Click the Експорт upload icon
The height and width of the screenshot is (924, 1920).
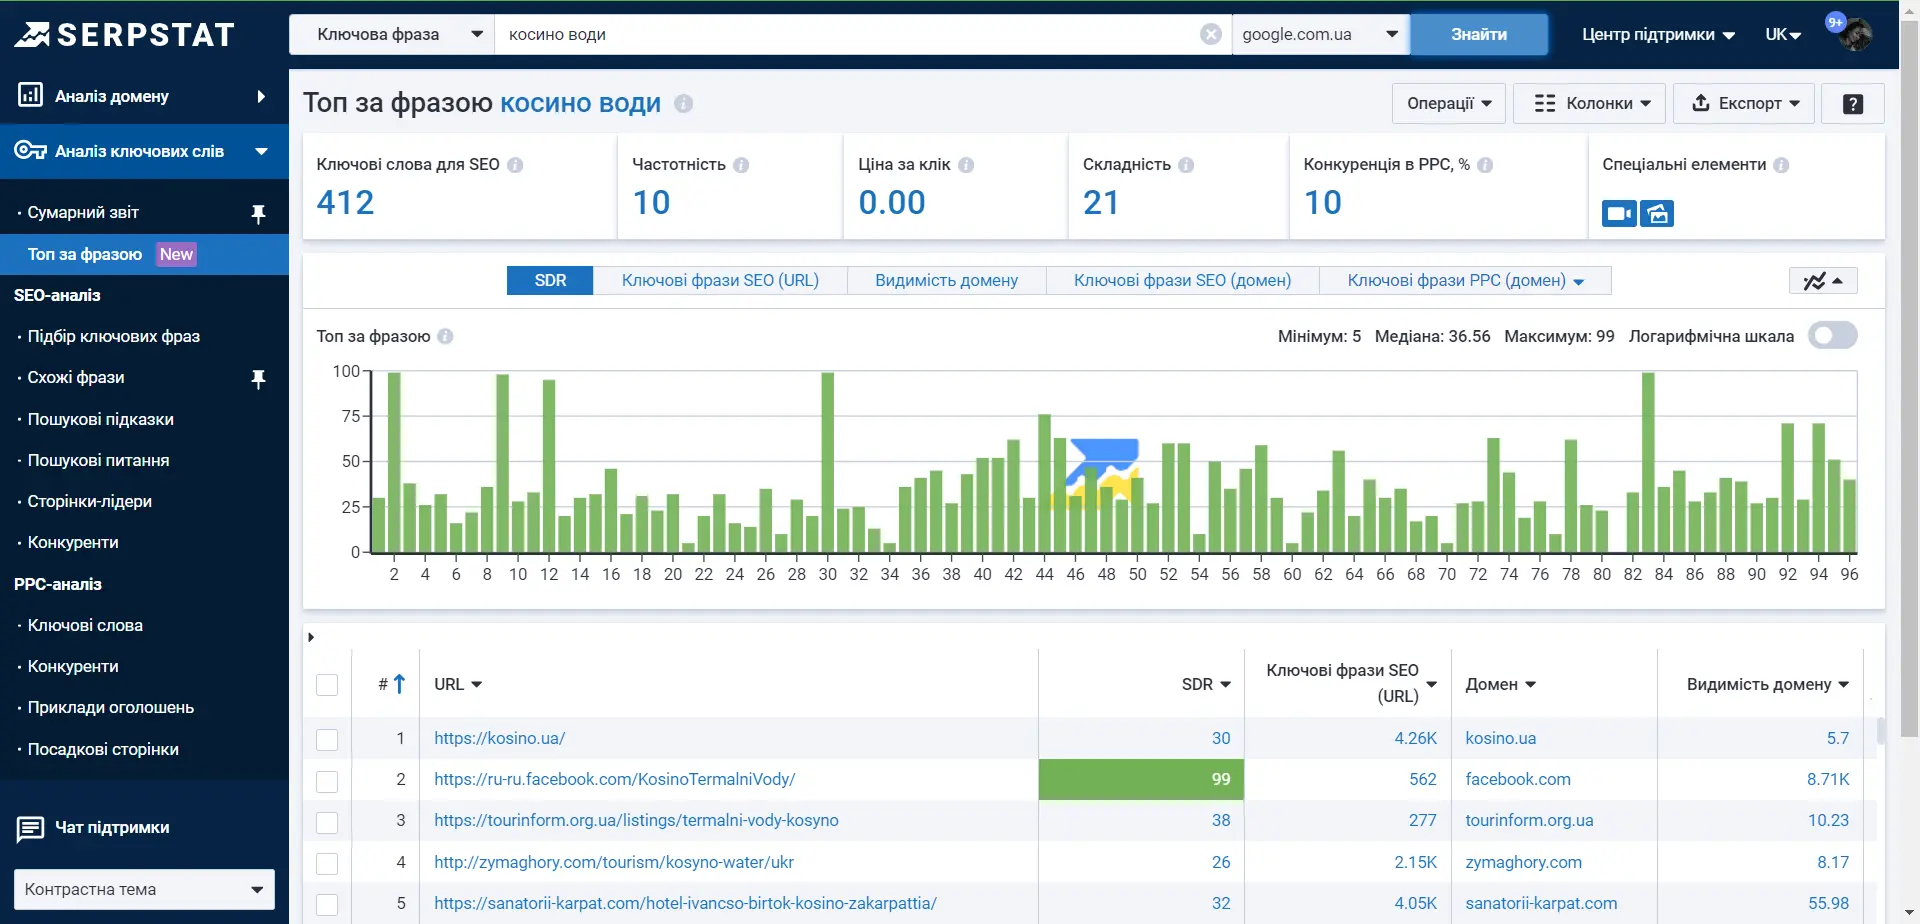[1700, 103]
